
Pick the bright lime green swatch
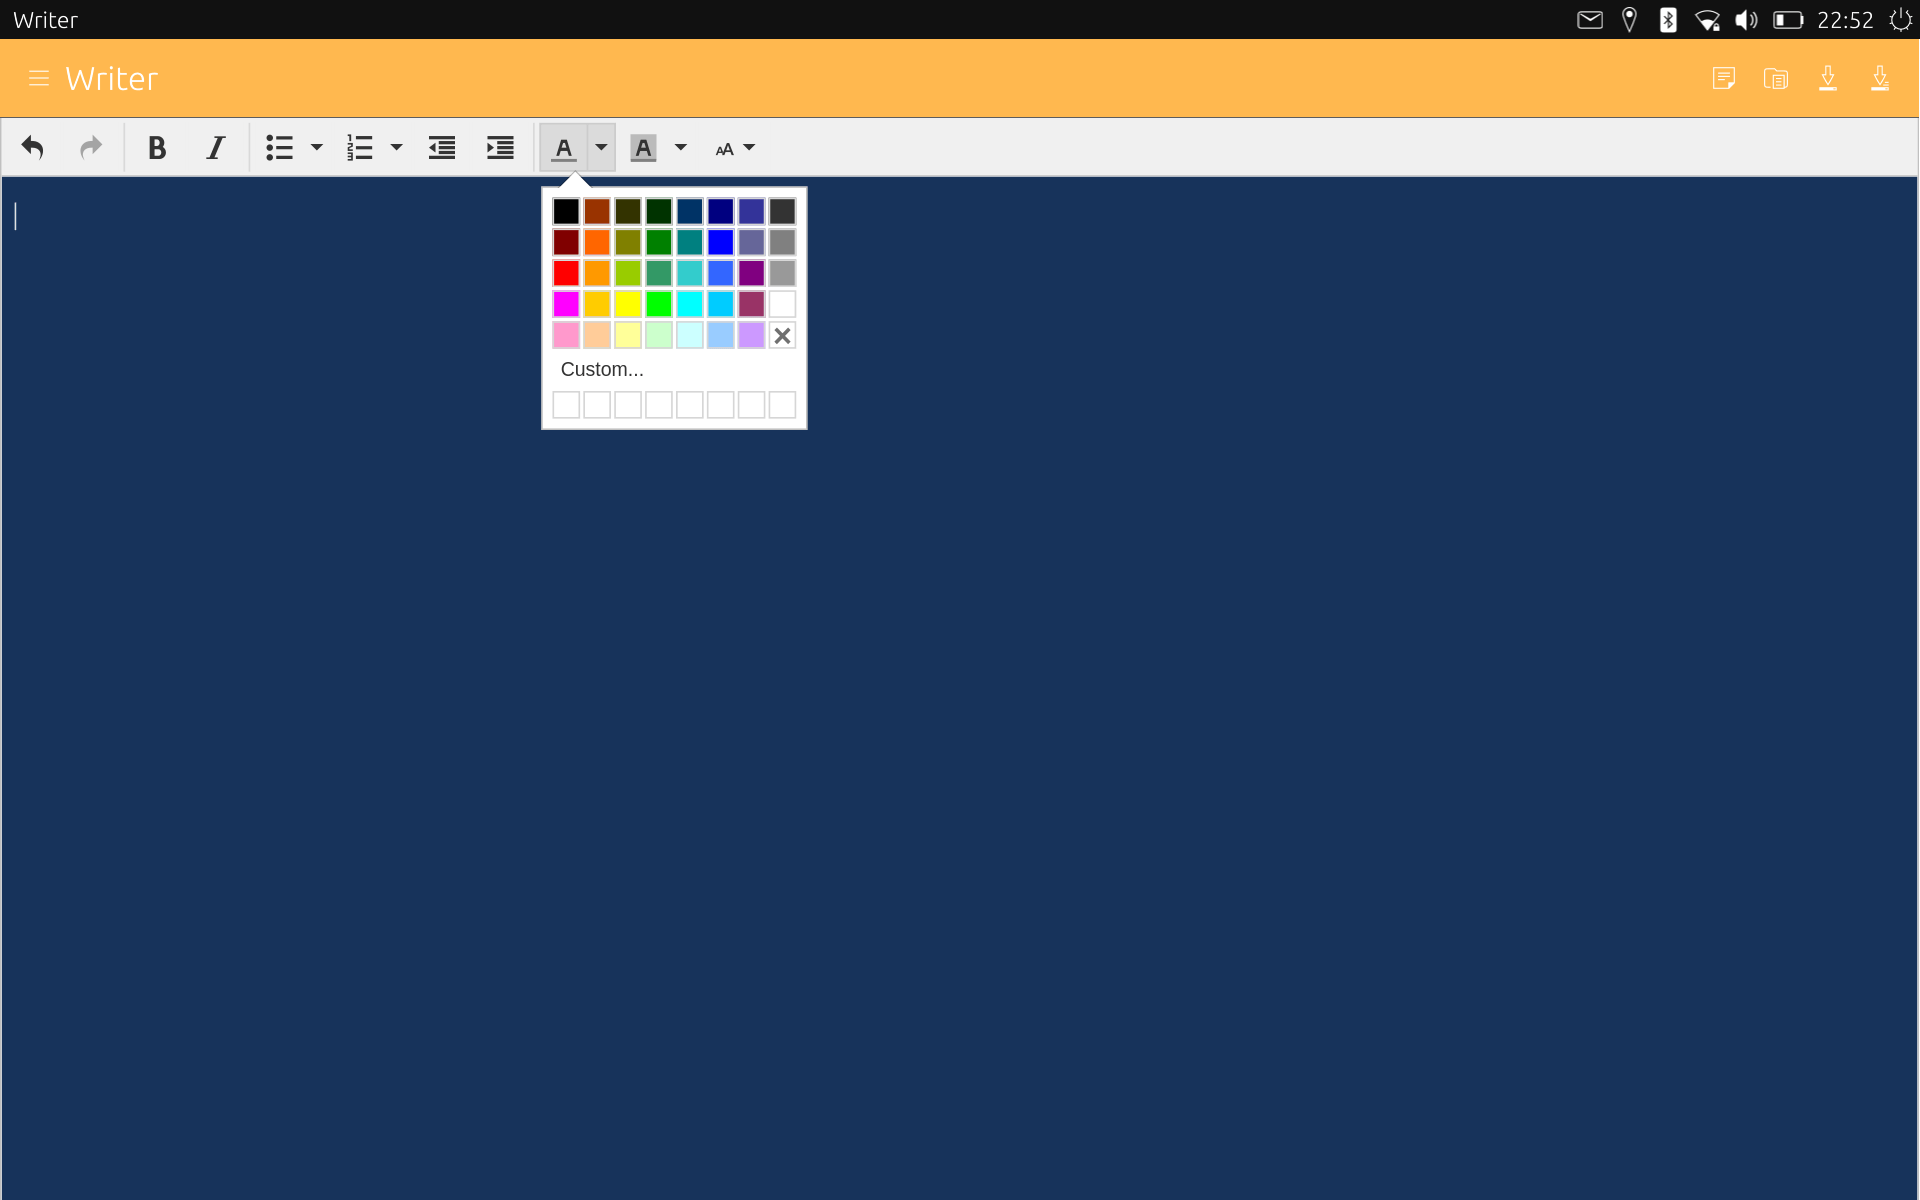[x=659, y=304]
